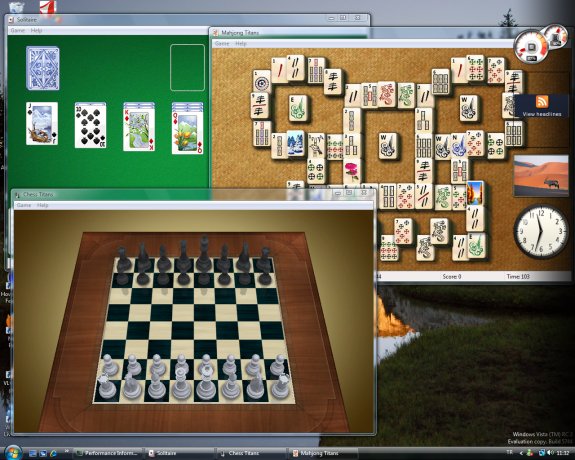Click the winter snow scene Mahjong tile
This screenshot has height=460, width=575.
click(296, 144)
